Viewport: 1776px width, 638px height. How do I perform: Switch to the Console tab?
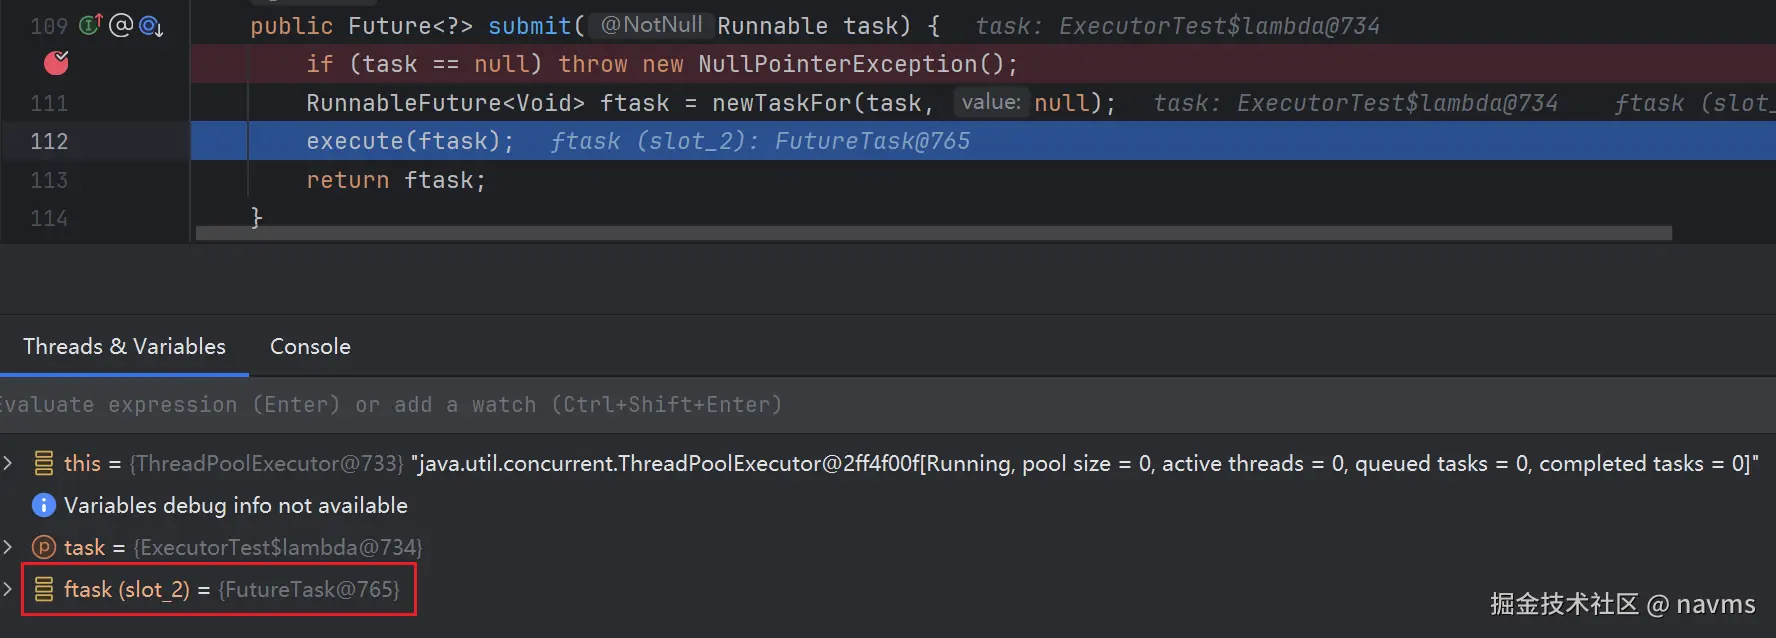pyautogui.click(x=310, y=346)
